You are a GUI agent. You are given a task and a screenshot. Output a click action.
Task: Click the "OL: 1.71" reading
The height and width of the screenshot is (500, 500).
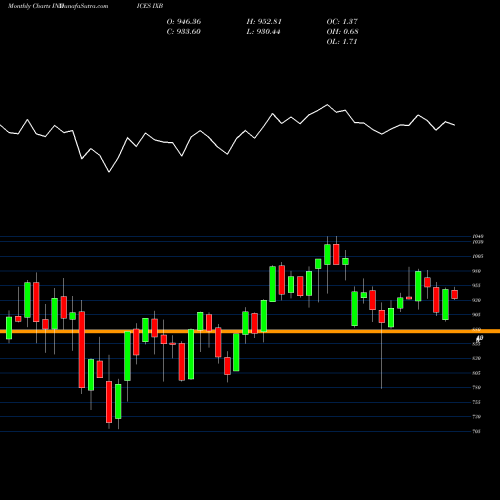pos(342,42)
